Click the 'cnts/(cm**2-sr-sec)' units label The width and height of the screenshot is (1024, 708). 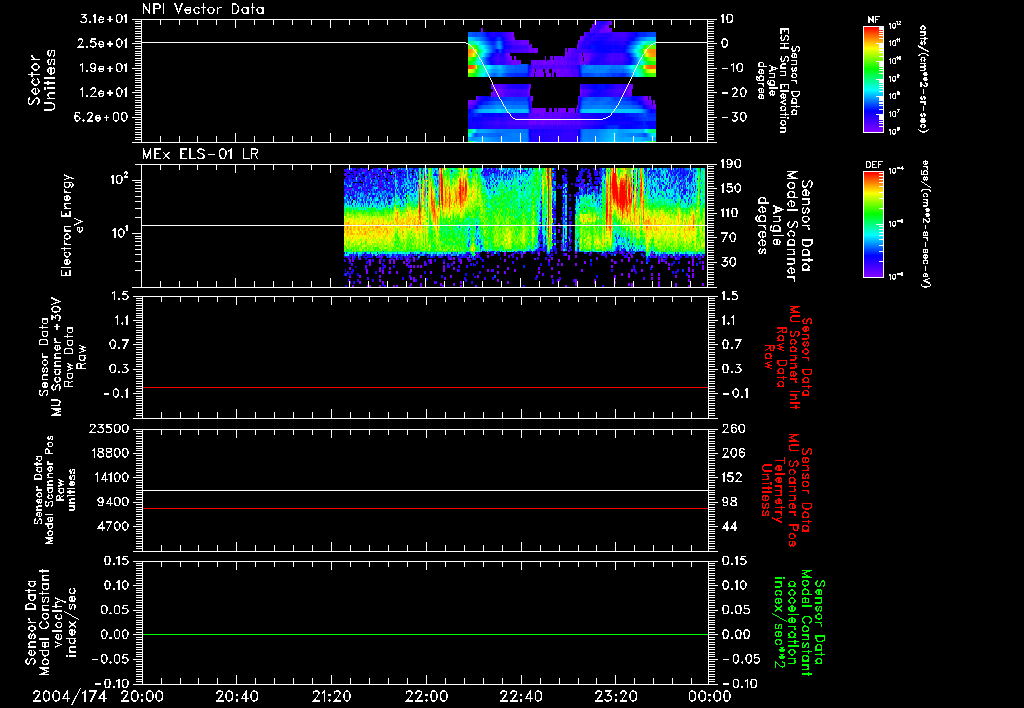tap(923, 78)
